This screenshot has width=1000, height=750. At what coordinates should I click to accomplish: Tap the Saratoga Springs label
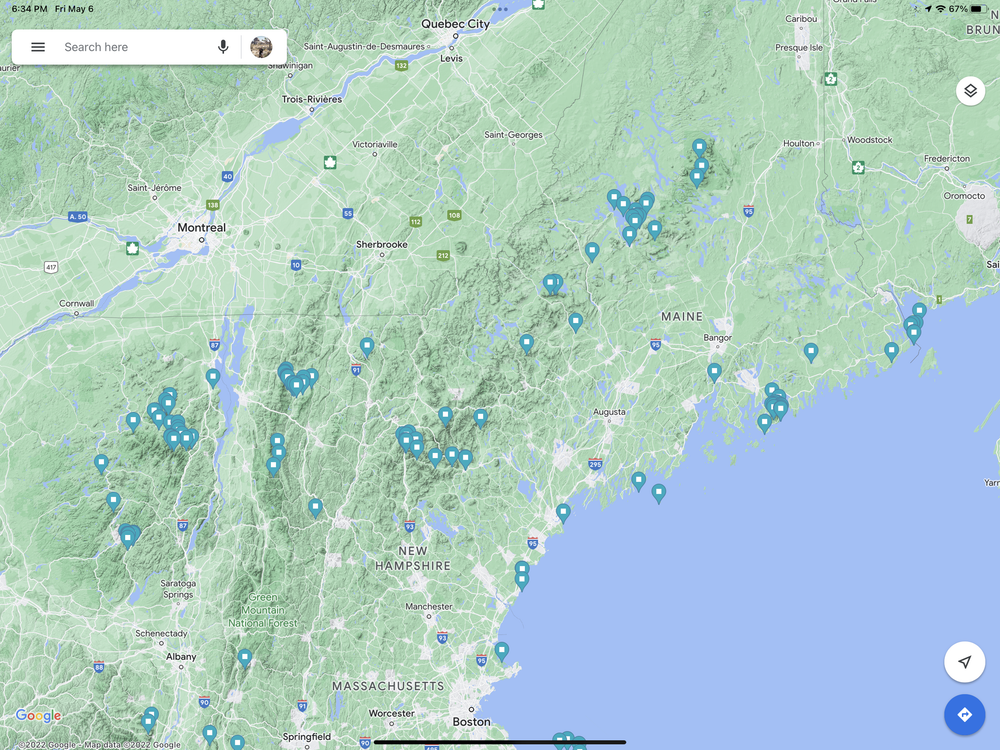(x=178, y=589)
